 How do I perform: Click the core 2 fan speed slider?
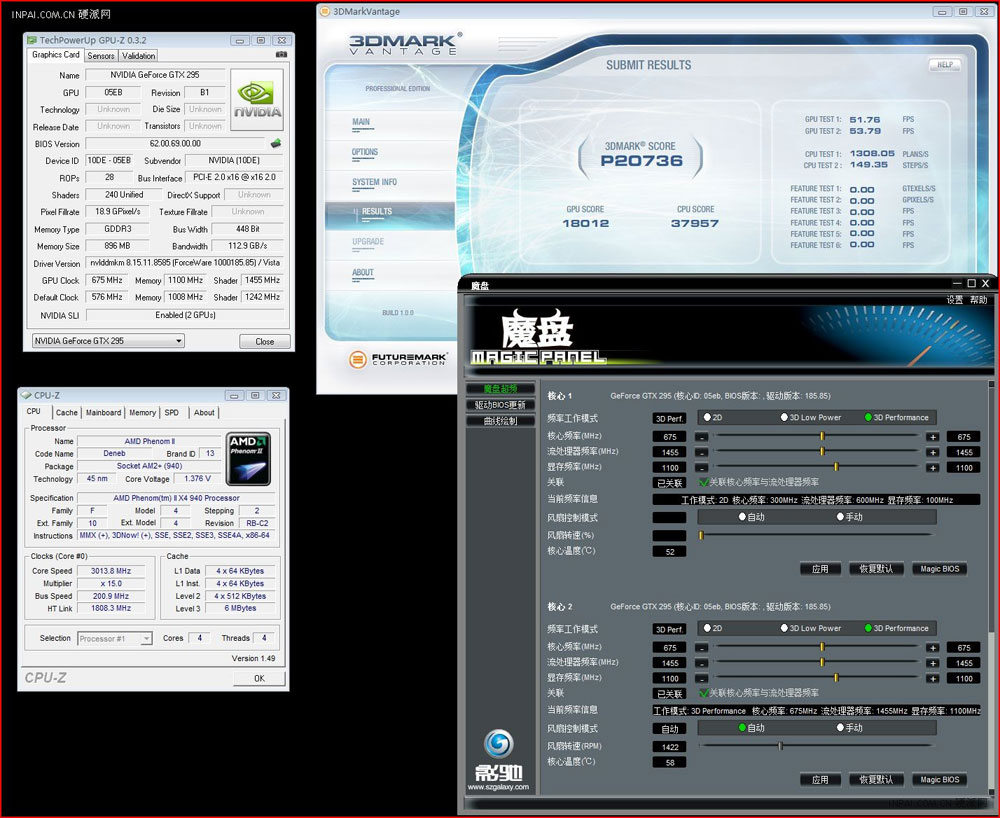[x=816, y=745]
